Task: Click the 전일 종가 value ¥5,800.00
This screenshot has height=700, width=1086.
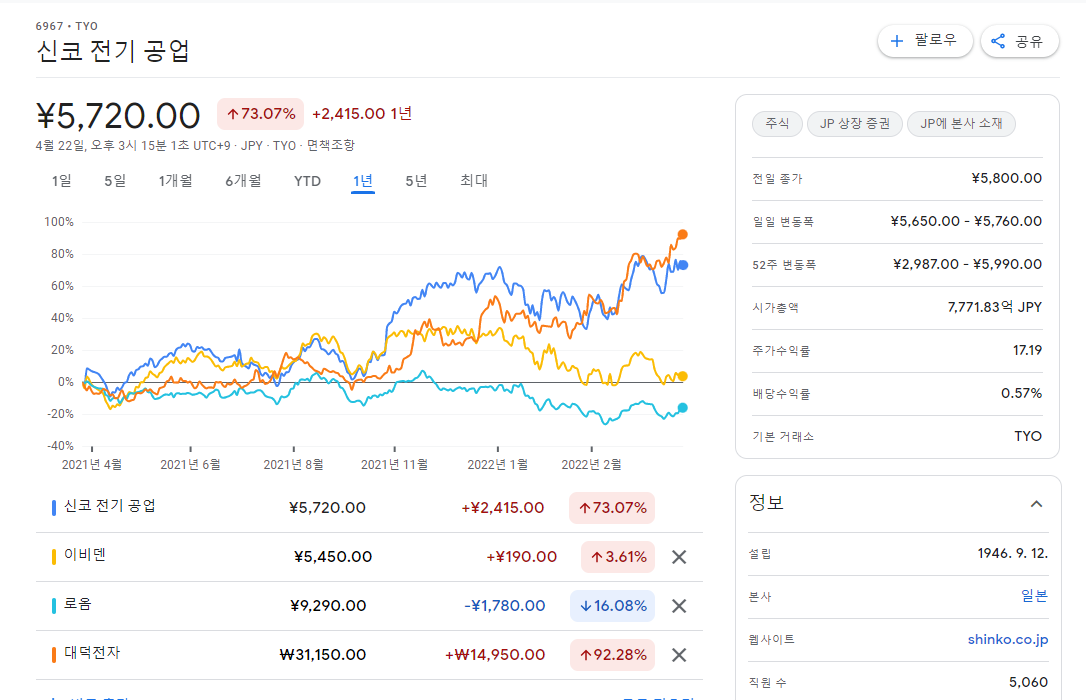Action: [x=1006, y=179]
